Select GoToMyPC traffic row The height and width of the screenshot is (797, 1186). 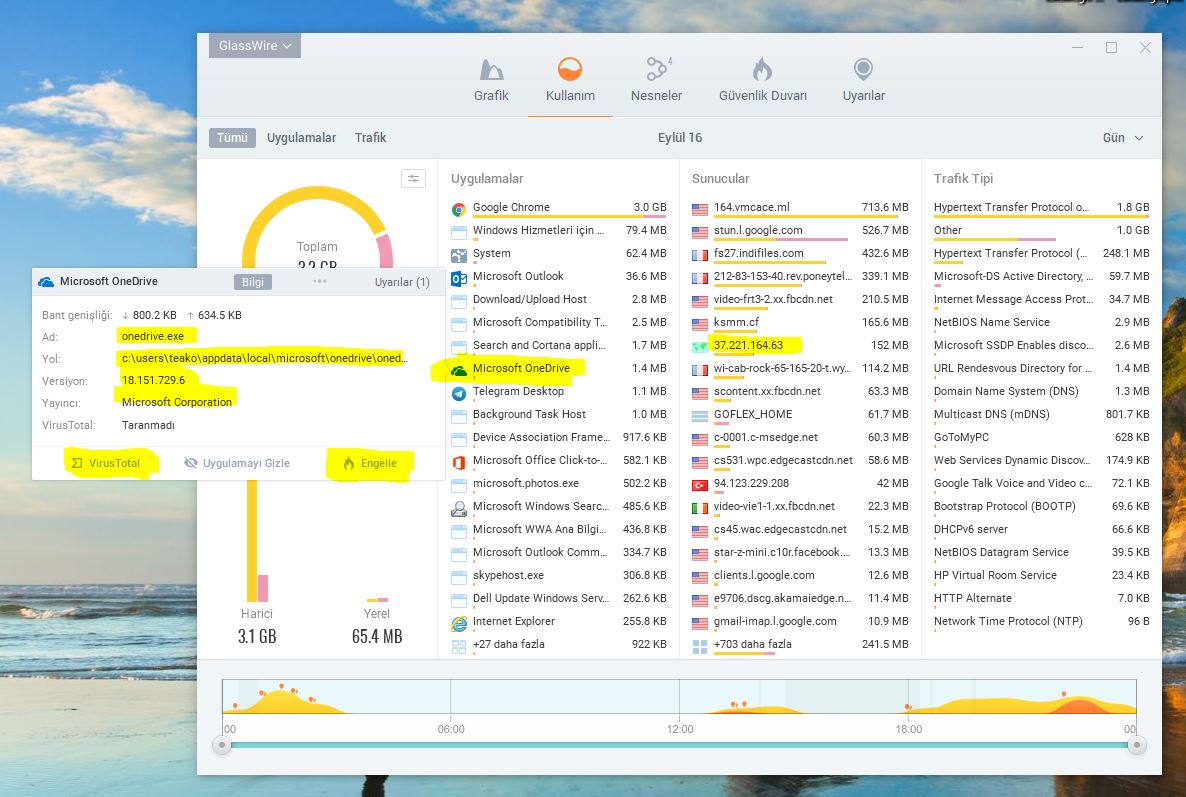(x=1042, y=437)
